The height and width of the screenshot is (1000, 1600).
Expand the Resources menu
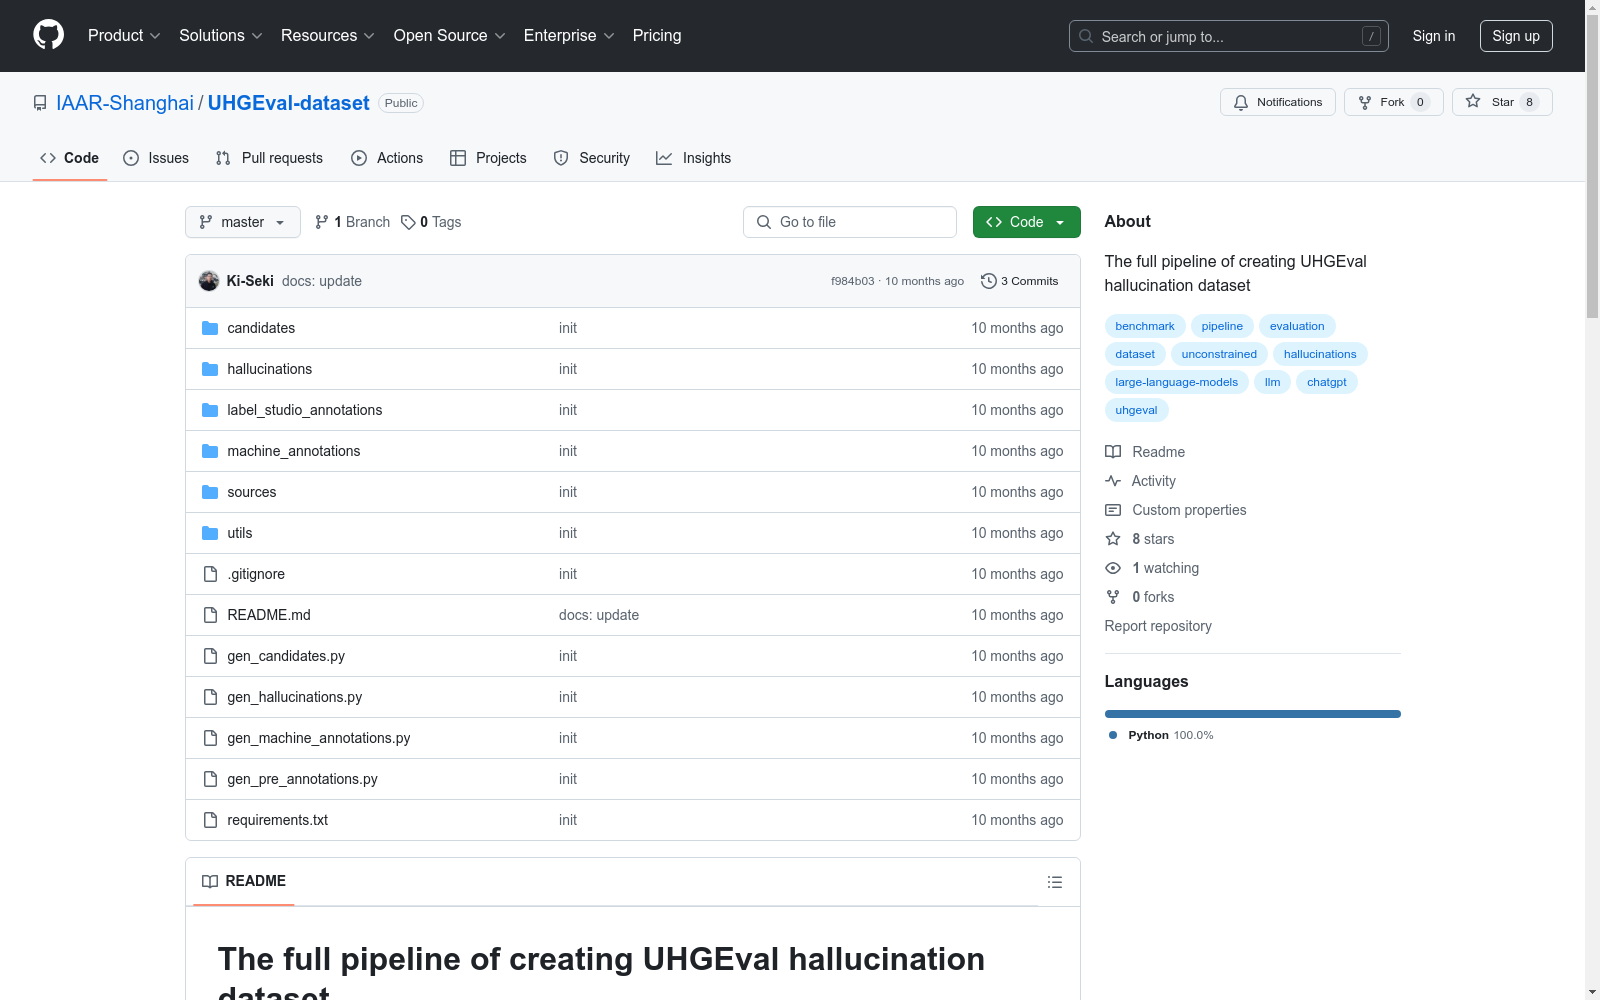(328, 35)
